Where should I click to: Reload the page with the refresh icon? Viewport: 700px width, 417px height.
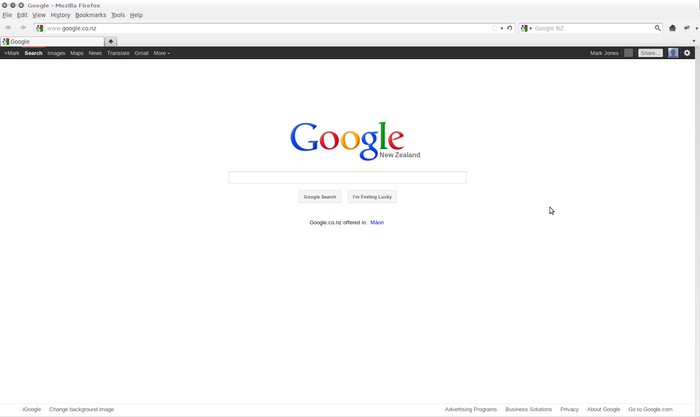[x=509, y=28]
